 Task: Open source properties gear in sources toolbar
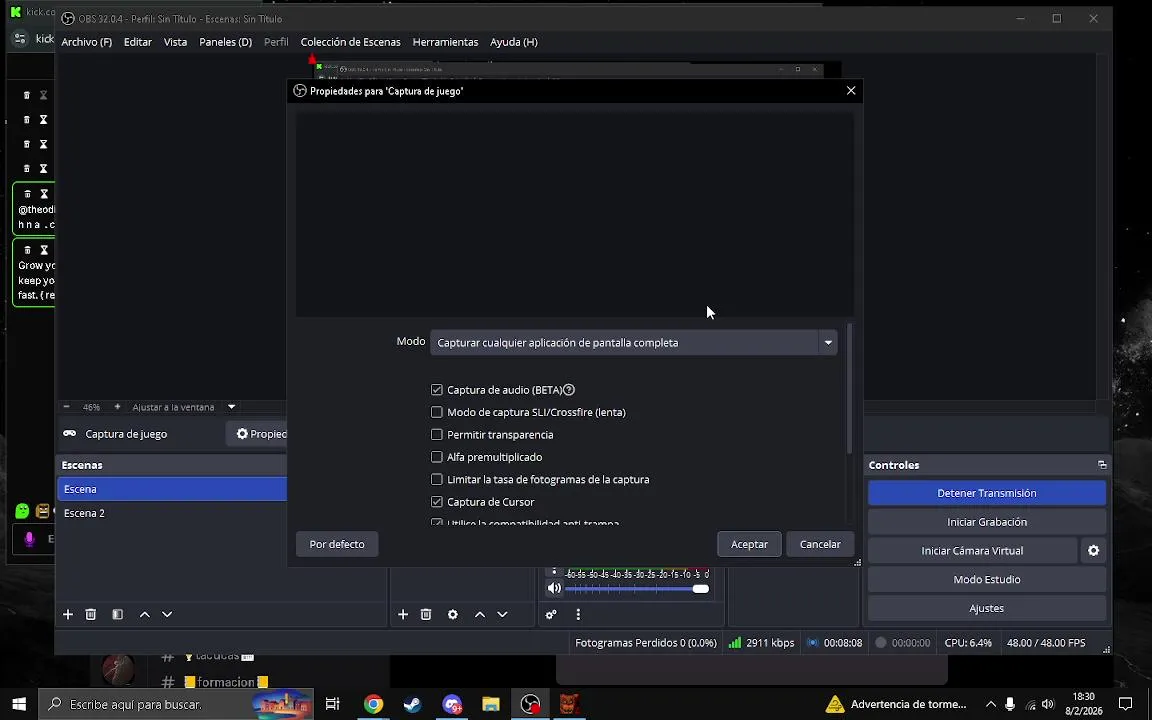[453, 614]
